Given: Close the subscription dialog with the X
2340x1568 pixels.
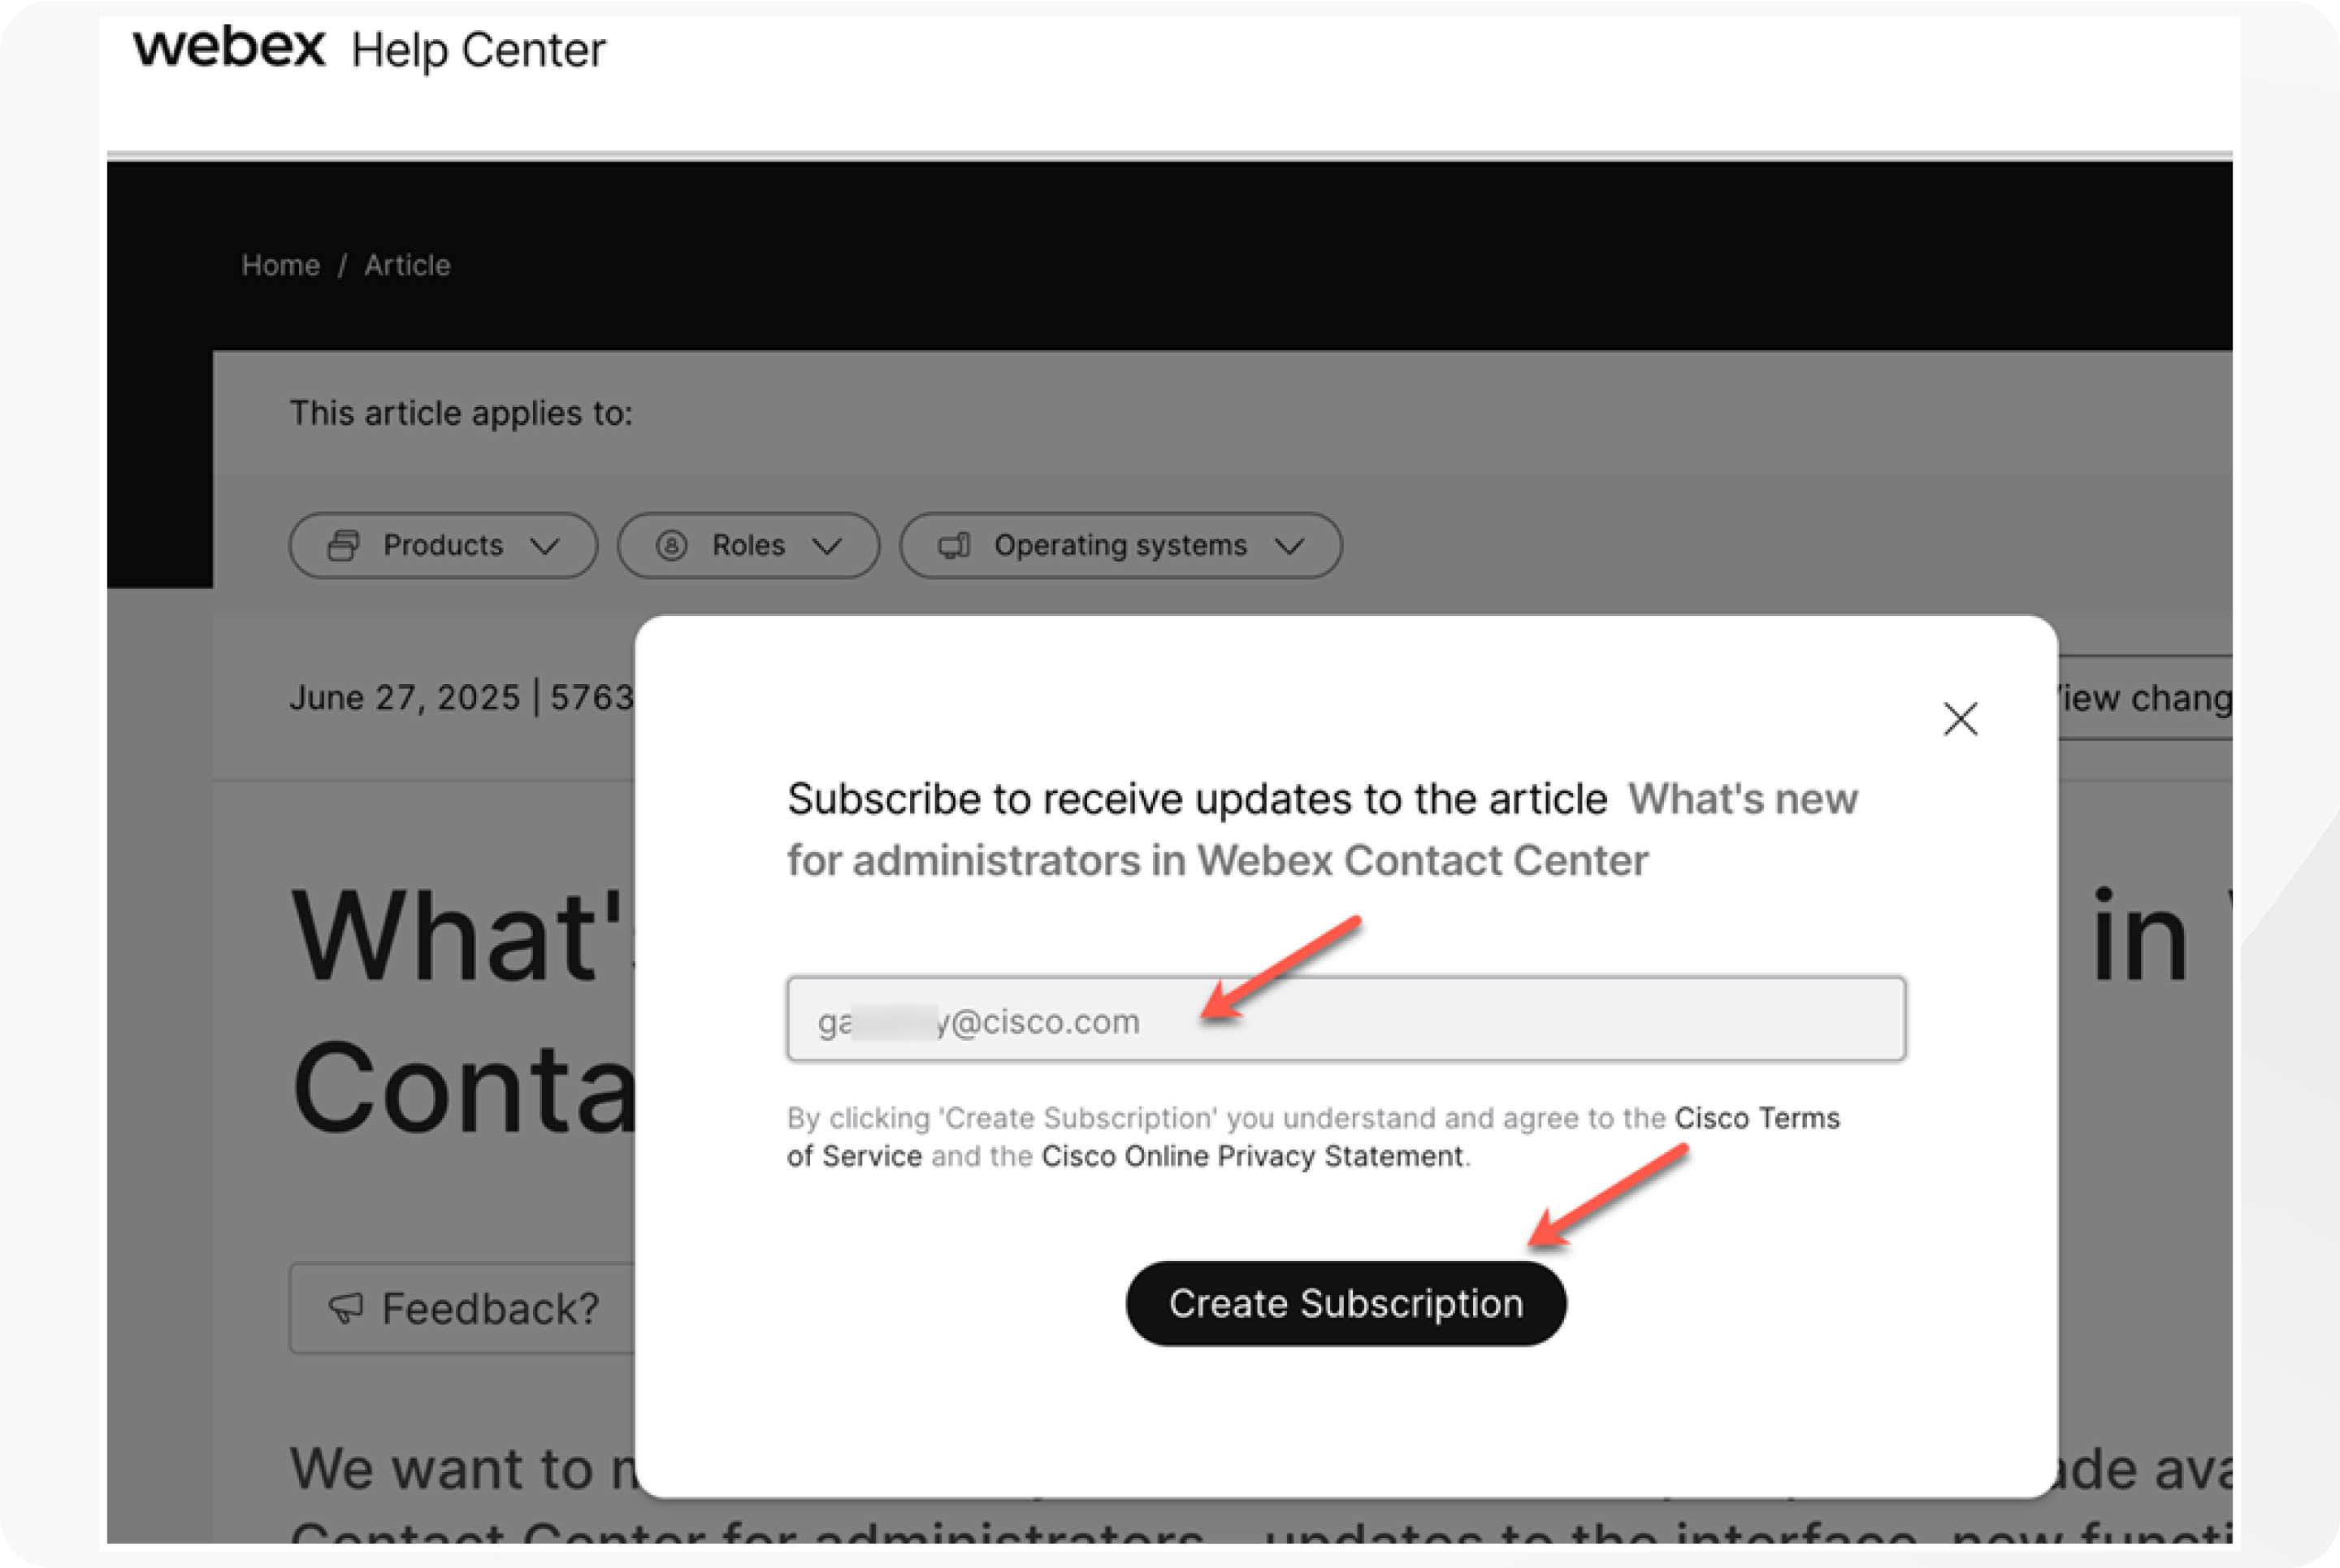Looking at the screenshot, I should point(1960,718).
